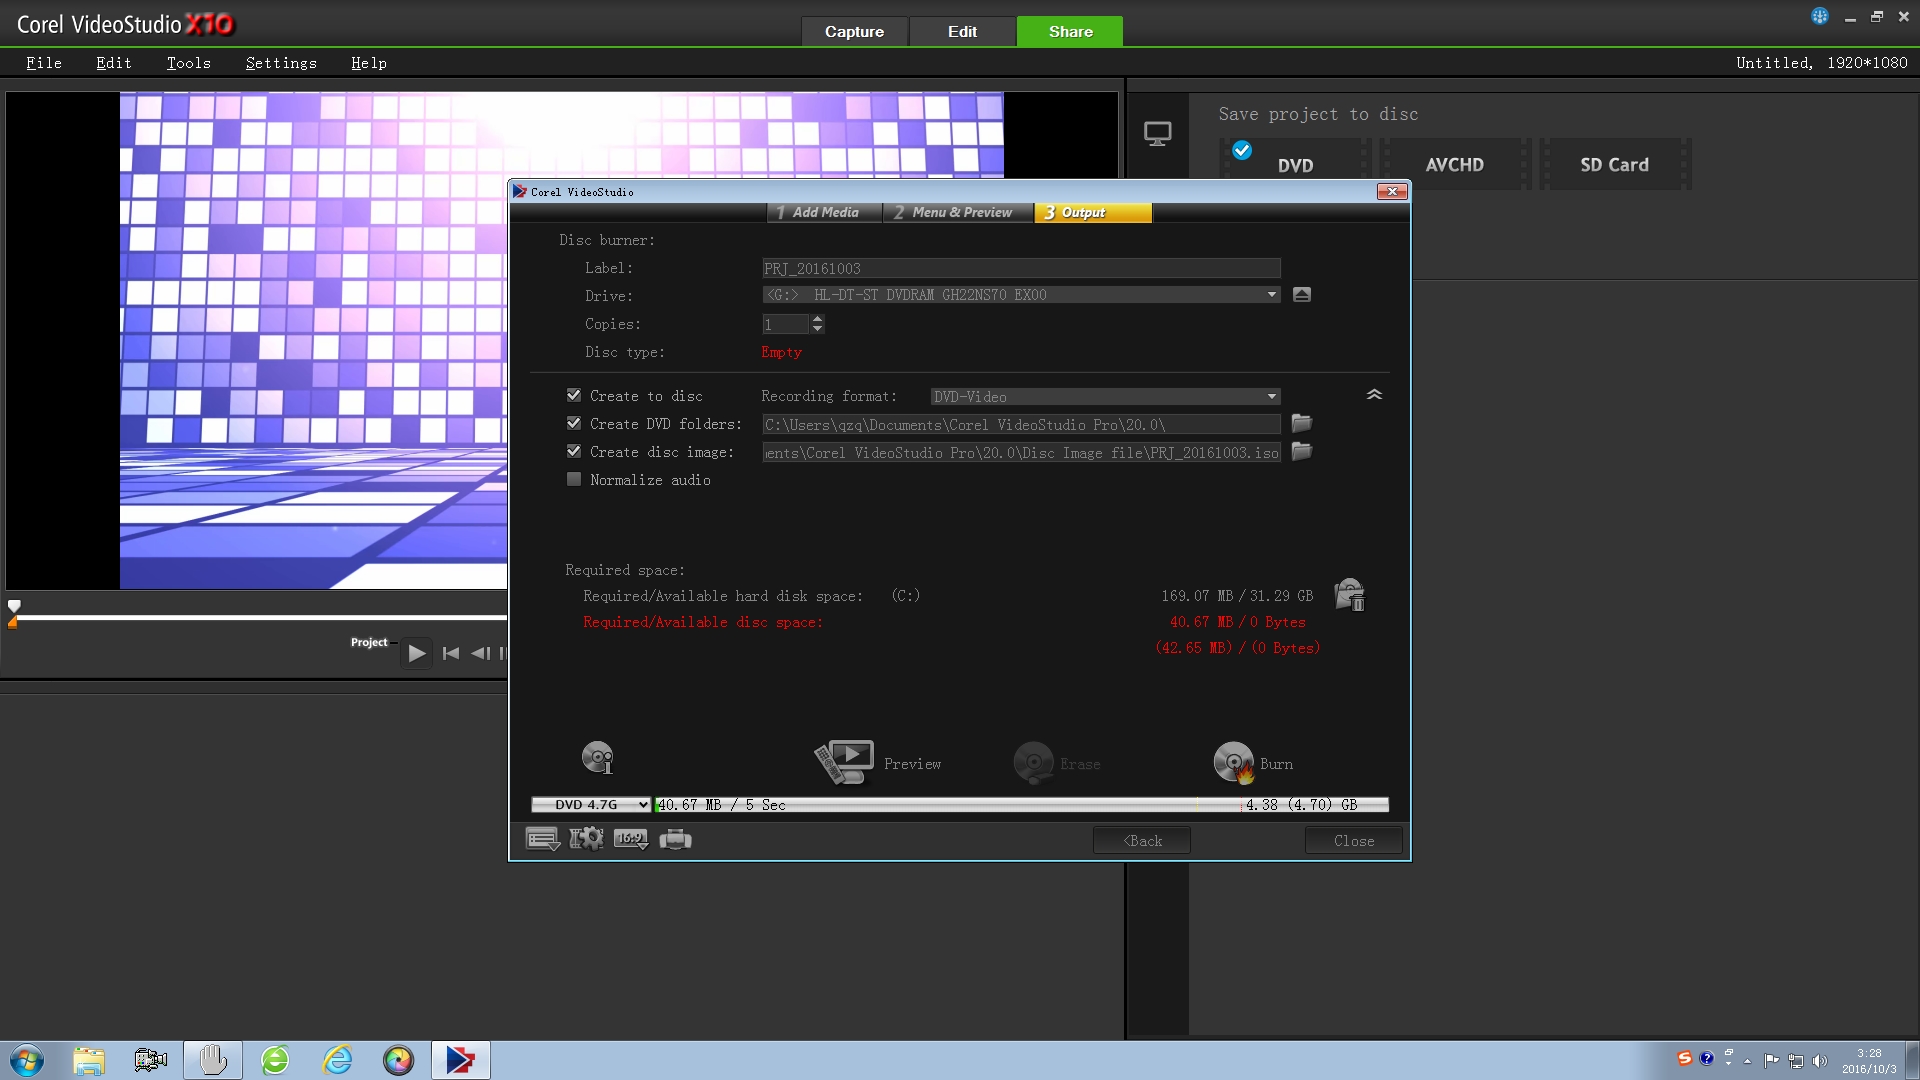Step back to the previous frame

(480, 653)
